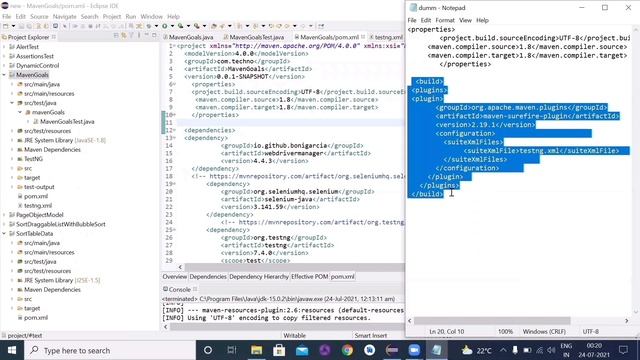Click Notepad's scroll right arrow
Viewport: 640px width, 360px height.
[627, 320]
